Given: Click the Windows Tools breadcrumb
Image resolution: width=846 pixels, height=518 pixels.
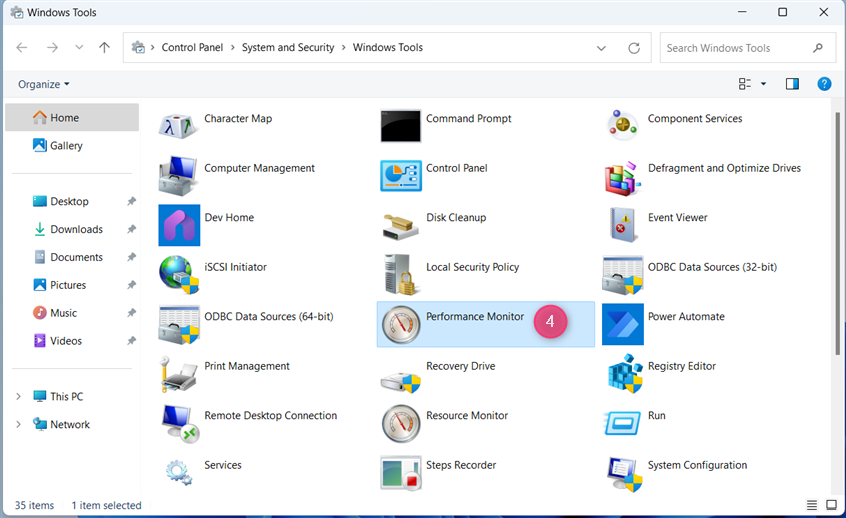Looking at the screenshot, I should tap(388, 47).
